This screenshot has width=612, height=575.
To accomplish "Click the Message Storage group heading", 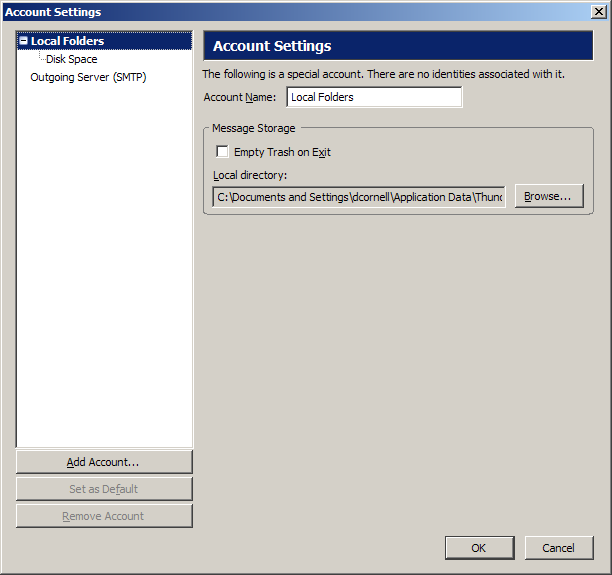I will pyautogui.click(x=253, y=128).
